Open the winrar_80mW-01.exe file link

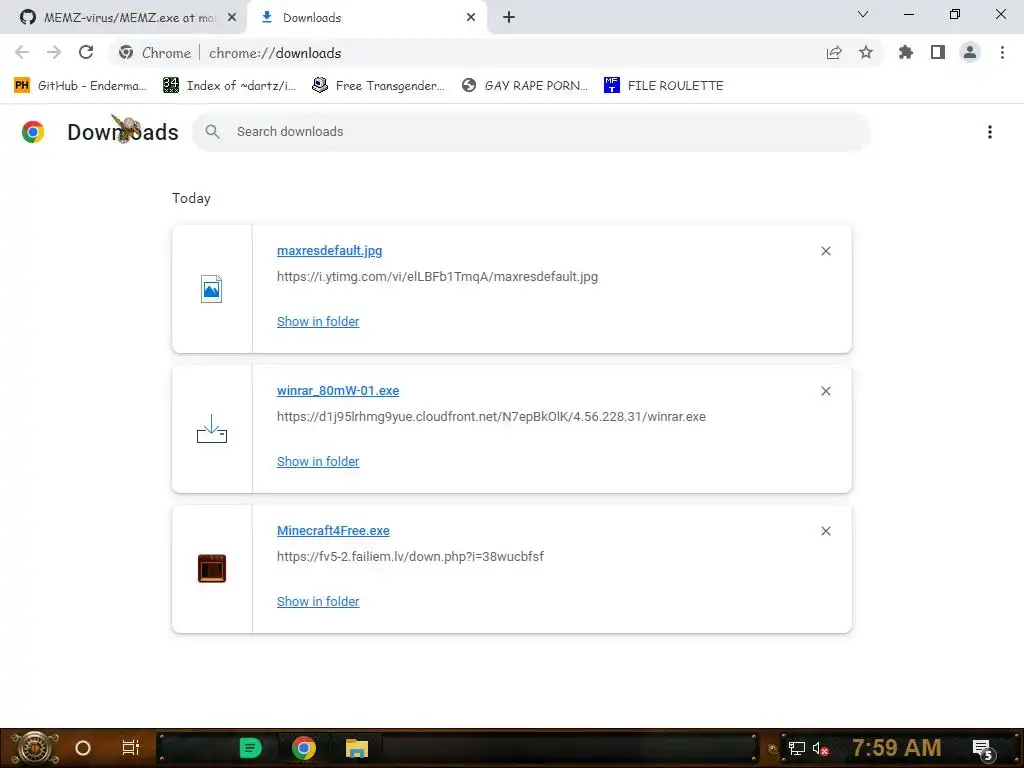pyautogui.click(x=338, y=391)
